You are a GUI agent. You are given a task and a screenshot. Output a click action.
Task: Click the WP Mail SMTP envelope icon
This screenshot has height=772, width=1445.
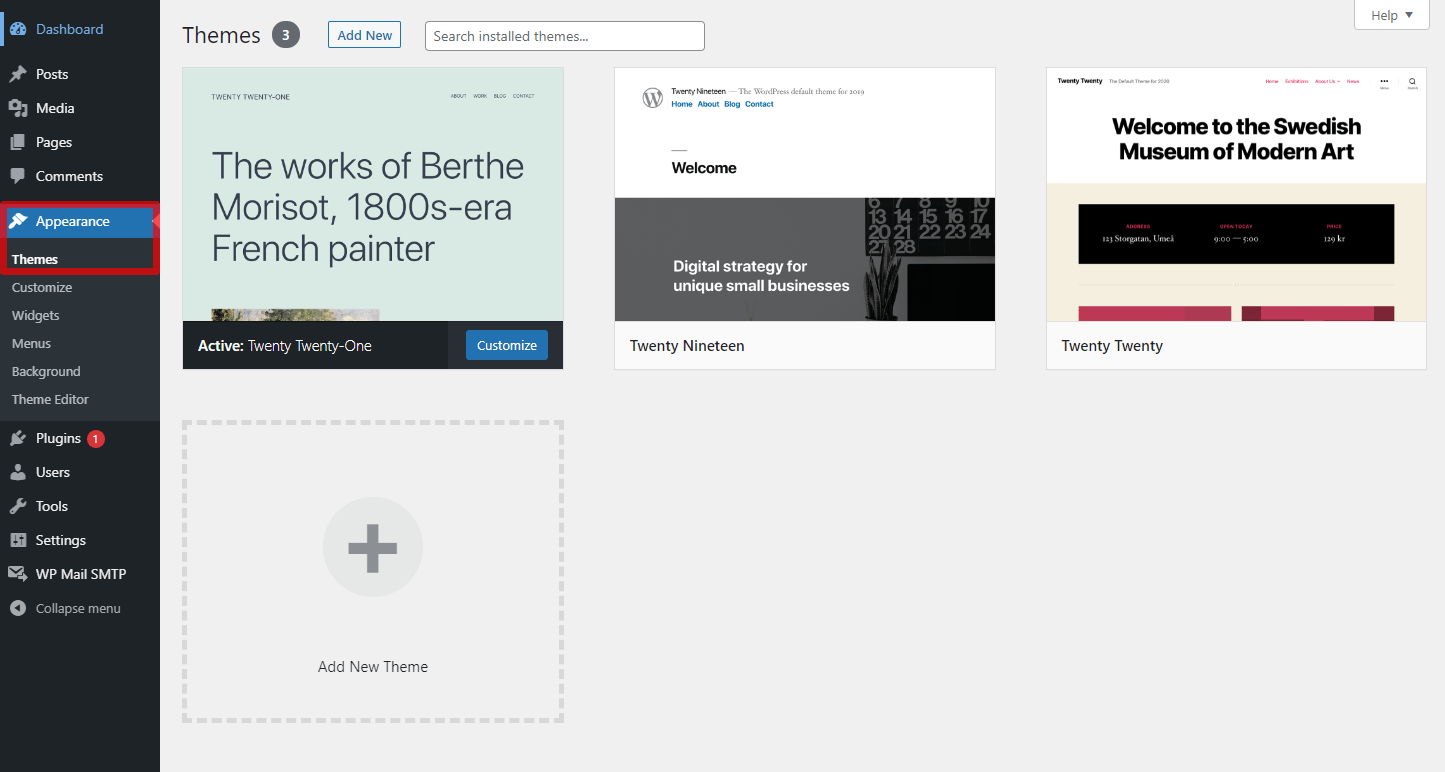pos(18,574)
